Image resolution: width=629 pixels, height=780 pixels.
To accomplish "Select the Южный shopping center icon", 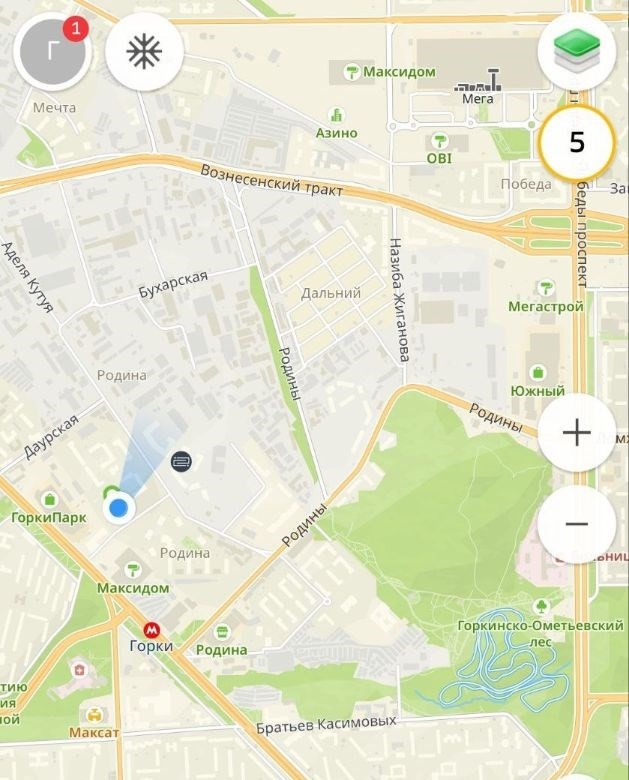I will click(537, 372).
